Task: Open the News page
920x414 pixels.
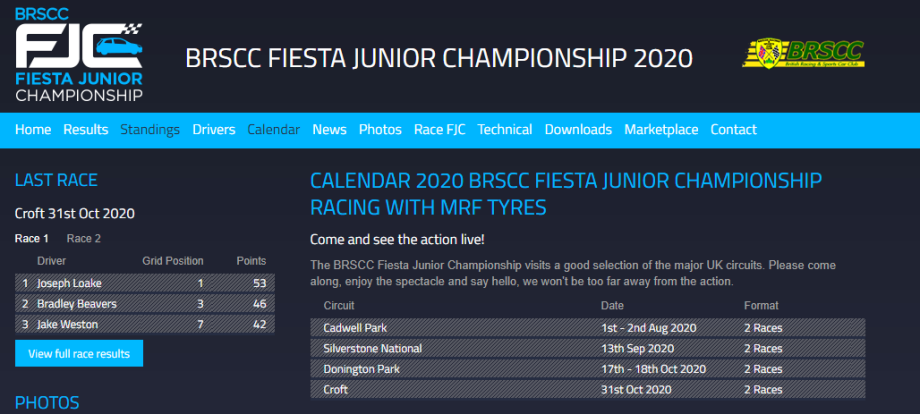Action: click(x=329, y=130)
